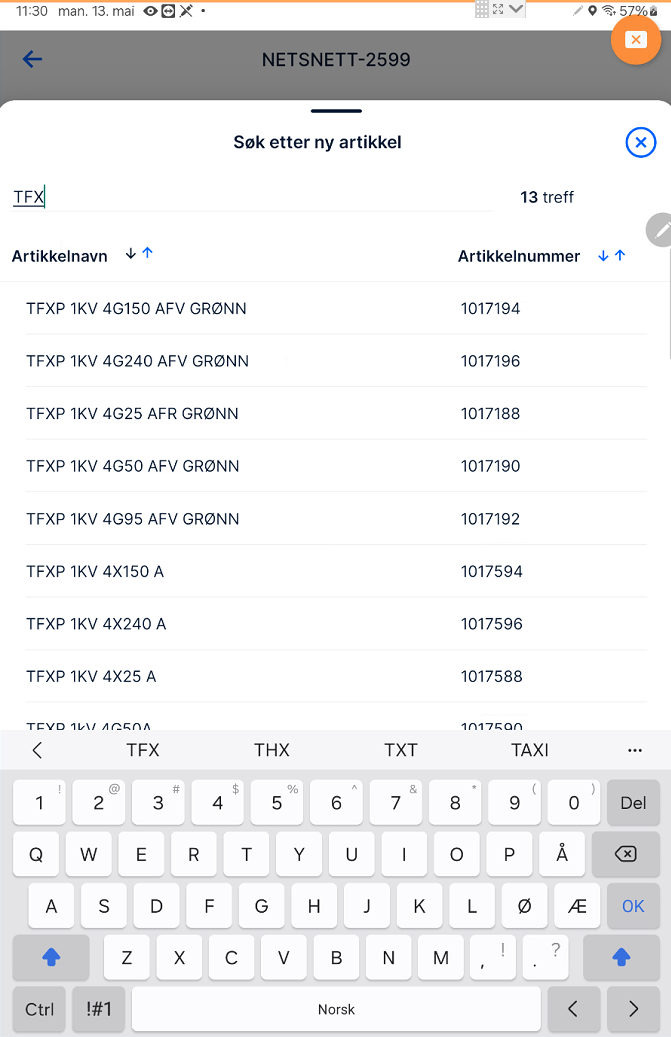Sort Artikkelnummer ascending with up arrow
Screen dimensions: 671x1037
(x=620, y=256)
